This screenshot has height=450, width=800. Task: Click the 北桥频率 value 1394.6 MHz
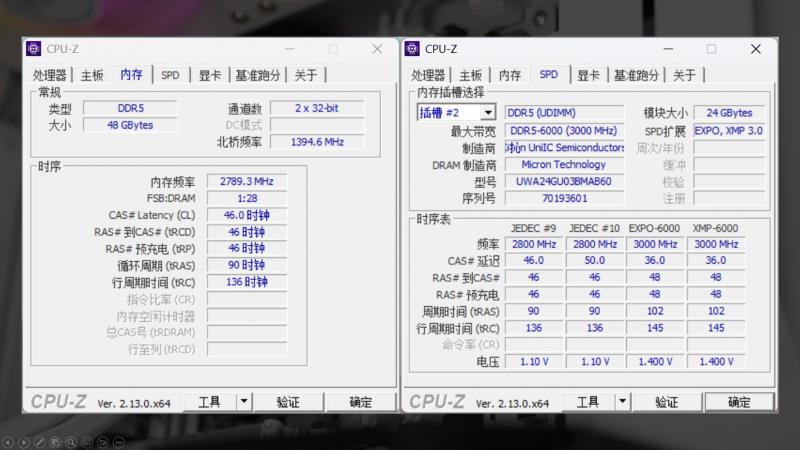point(317,142)
